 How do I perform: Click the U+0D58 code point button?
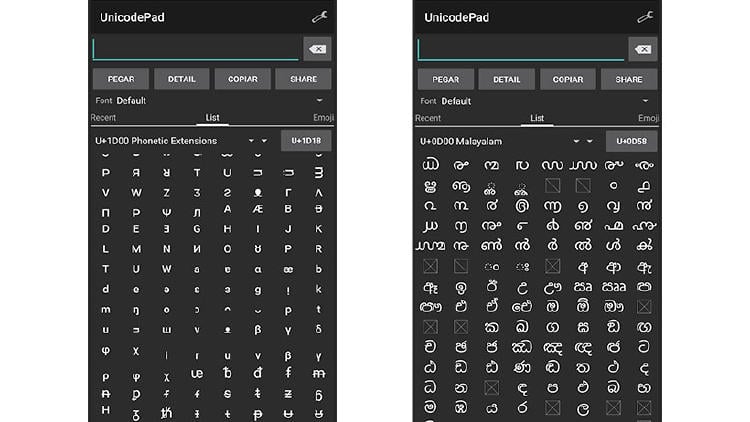631,141
